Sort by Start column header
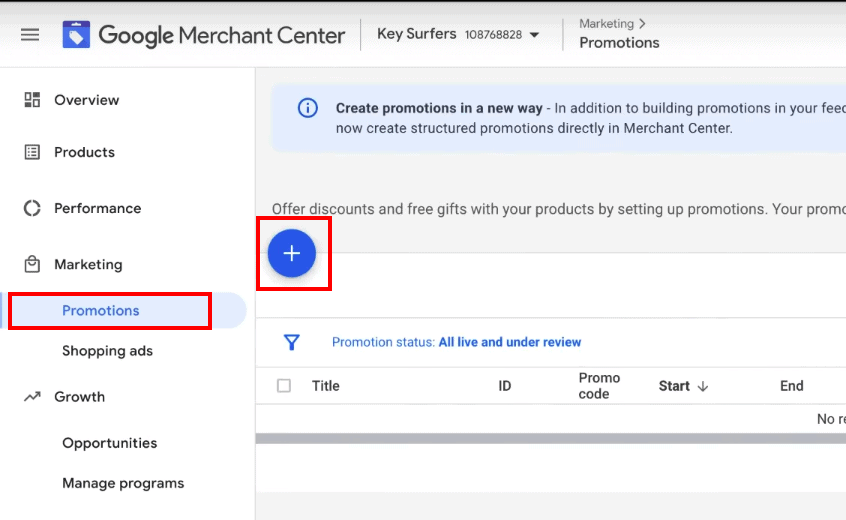Viewport: 846px width, 520px height. pos(674,386)
